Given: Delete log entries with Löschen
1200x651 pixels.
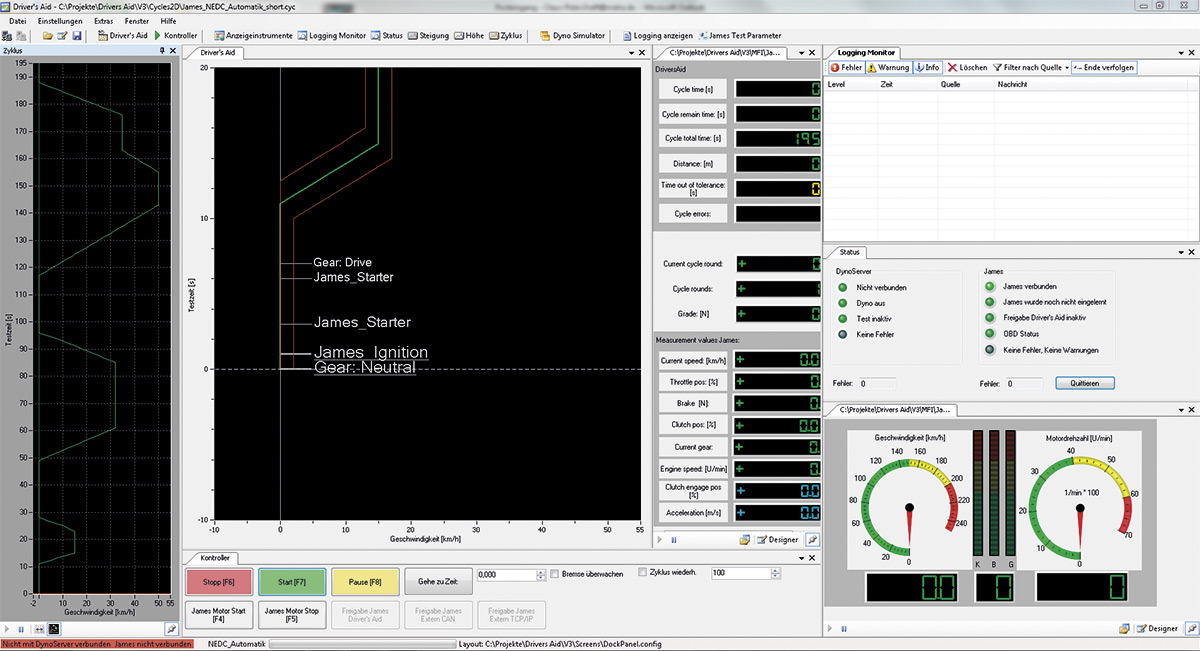Looking at the screenshot, I should pos(967,67).
